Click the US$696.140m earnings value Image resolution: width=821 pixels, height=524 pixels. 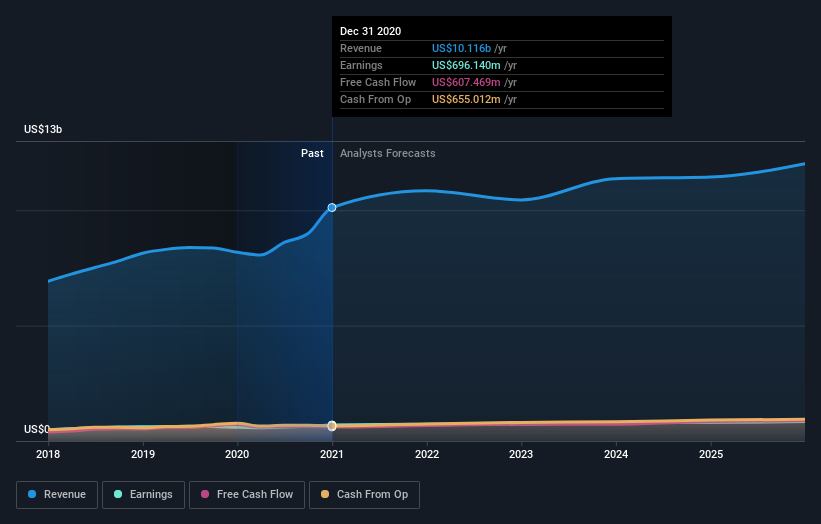(x=466, y=65)
